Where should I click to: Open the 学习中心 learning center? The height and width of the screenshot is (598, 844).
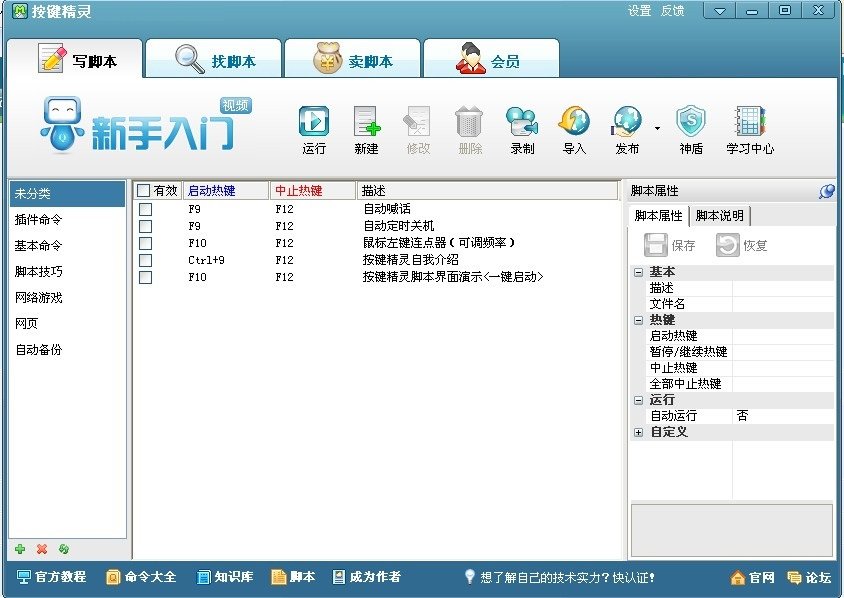tap(750, 130)
